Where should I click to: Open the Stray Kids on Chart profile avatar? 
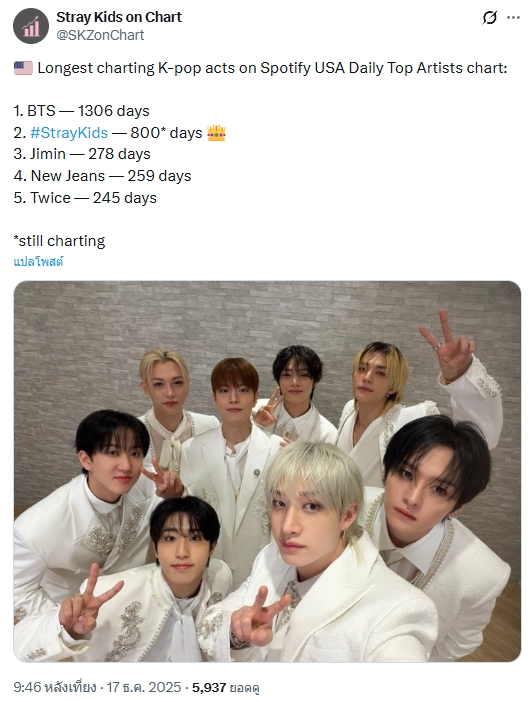[31, 26]
